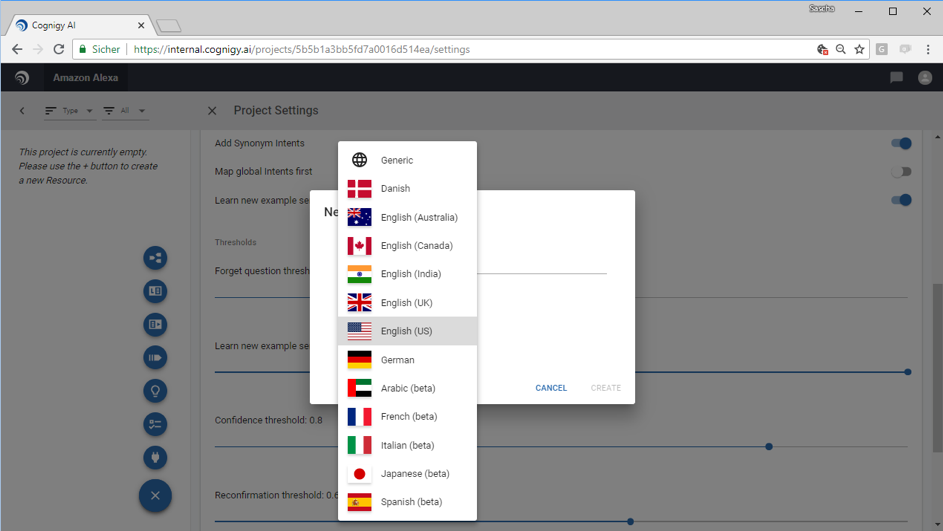Image resolution: width=943 pixels, height=531 pixels.
Task: Click the CANCEL button in dialog
Action: (x=551, y=388)
